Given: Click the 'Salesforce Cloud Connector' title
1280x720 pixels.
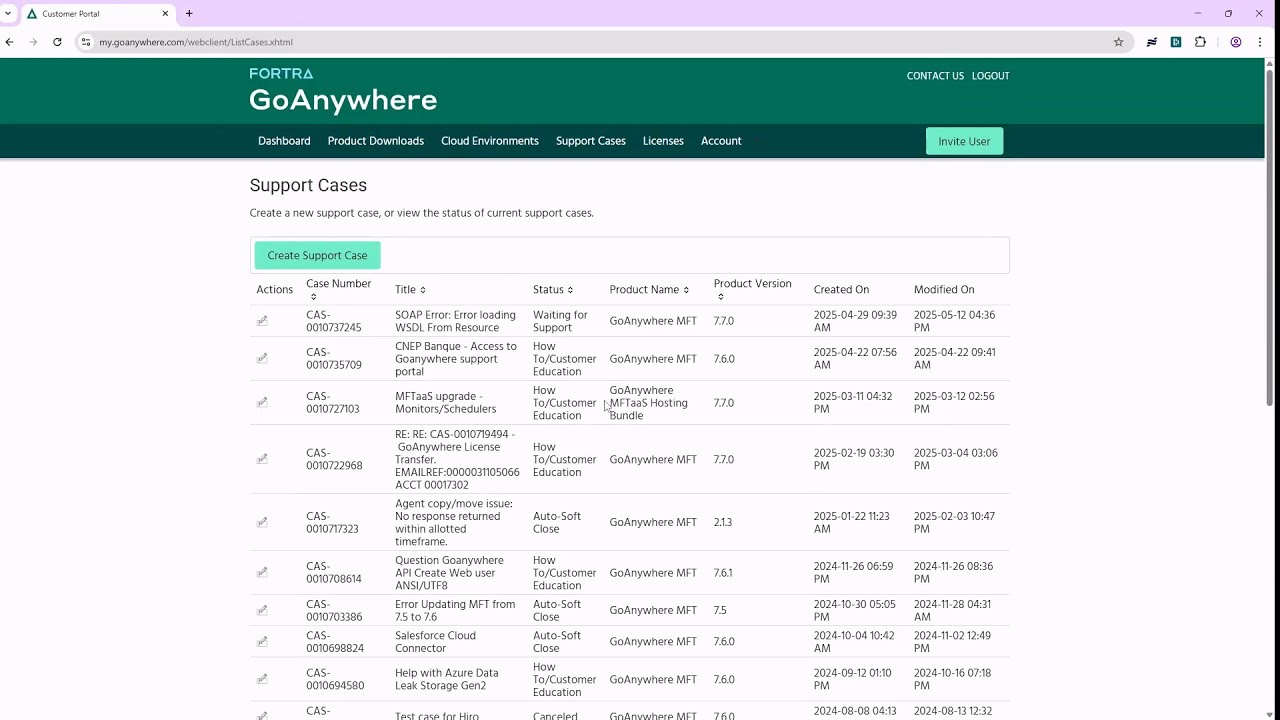Looking at the screenshot, I should pos(435,641).
